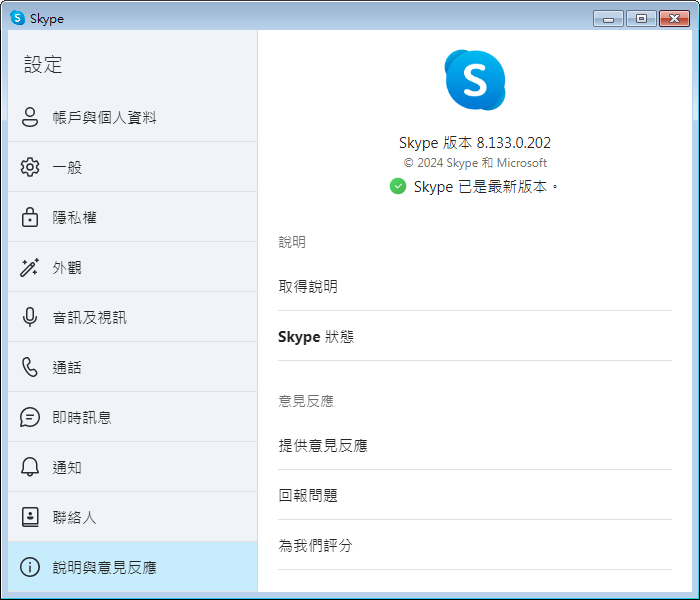700x600 pixels.
Task: Click the padlock icon for Privacy
Action: click(x=30, y=217)
